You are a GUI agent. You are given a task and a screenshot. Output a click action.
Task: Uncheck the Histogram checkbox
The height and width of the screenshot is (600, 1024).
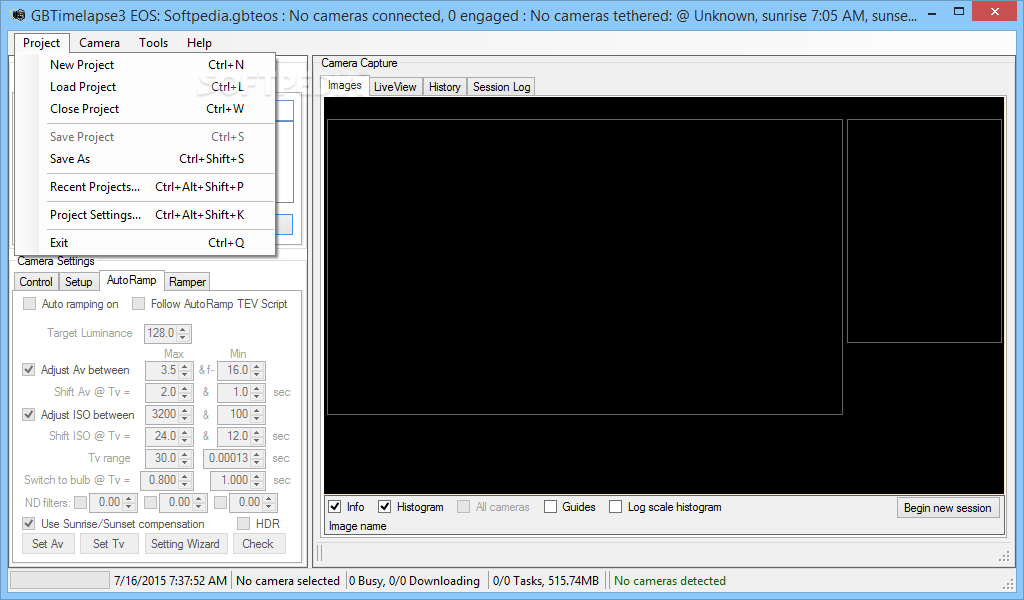tap(385, 507)
